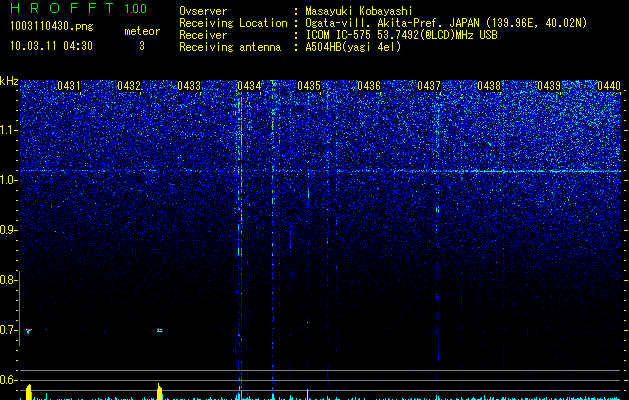
Task: Click the 0437 time marker
Action: (429, 86)
